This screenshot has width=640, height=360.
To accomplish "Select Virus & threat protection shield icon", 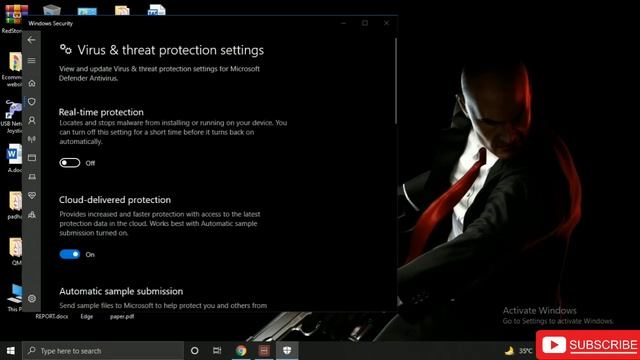I will pos(31,102).
